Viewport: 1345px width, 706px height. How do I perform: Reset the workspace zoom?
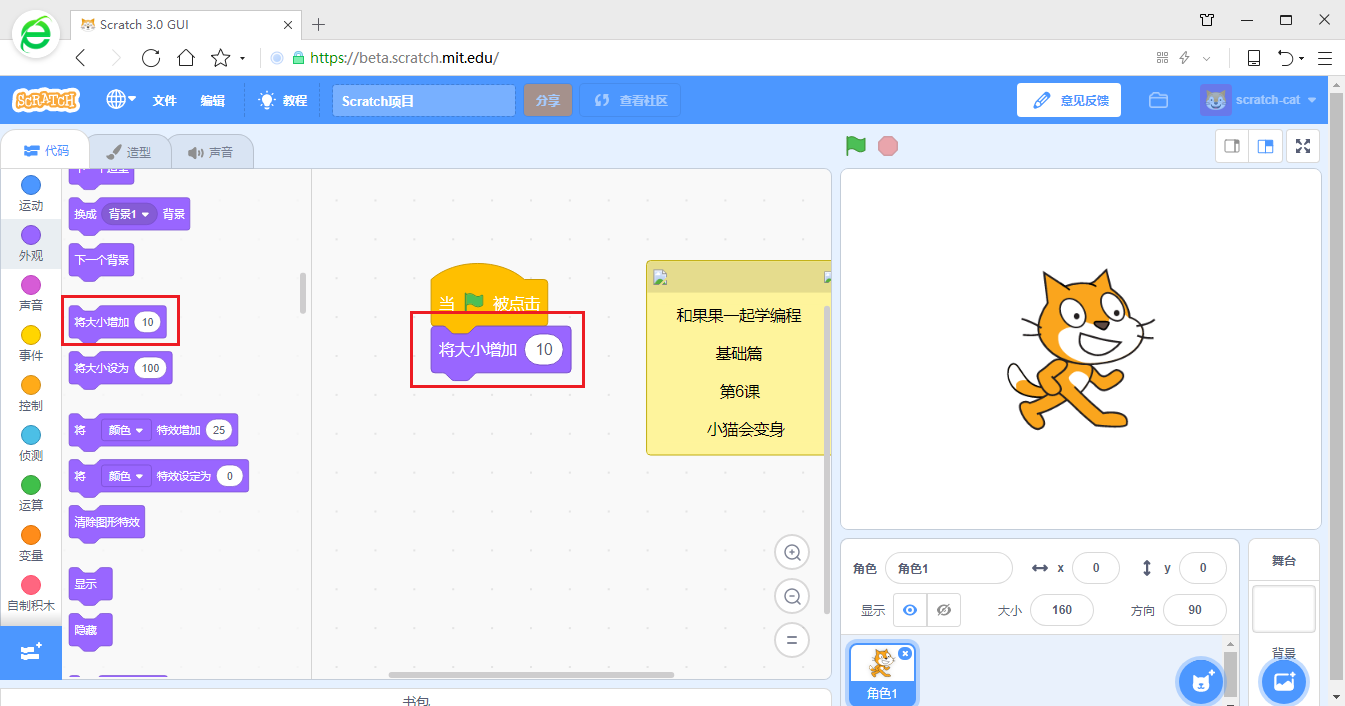792,640
